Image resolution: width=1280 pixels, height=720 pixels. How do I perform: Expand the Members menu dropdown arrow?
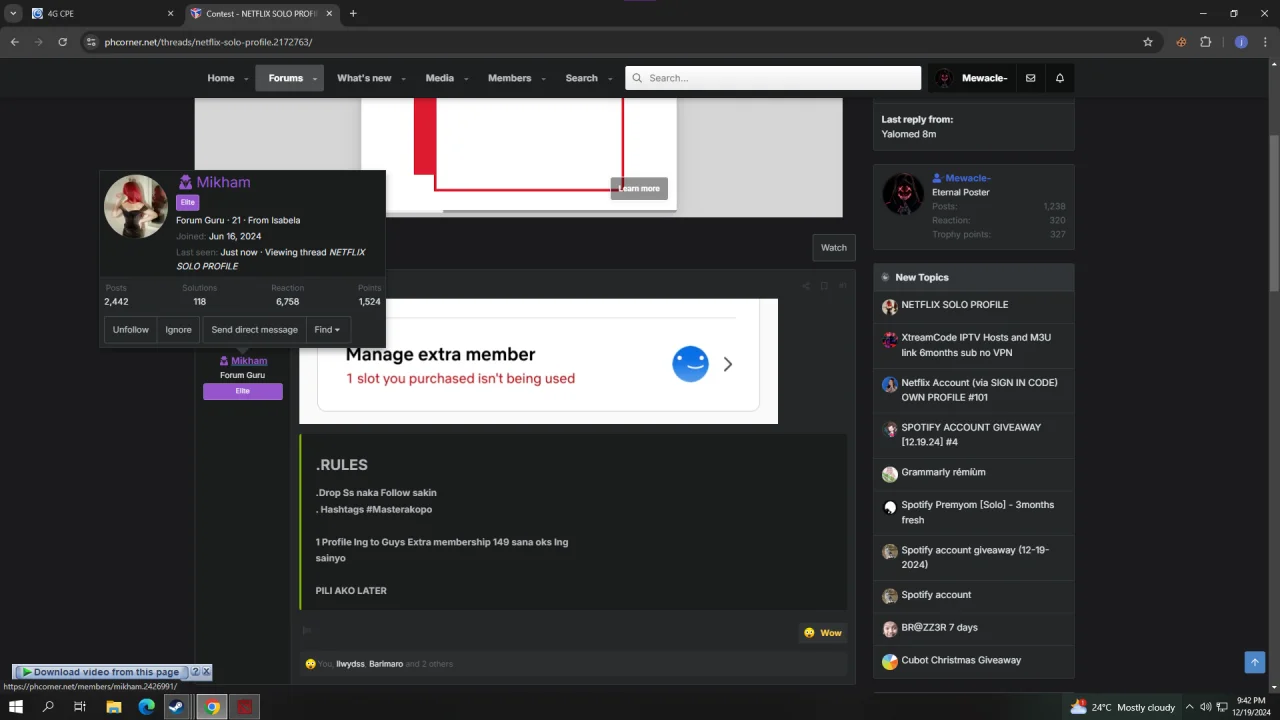(x=543, y=79)
